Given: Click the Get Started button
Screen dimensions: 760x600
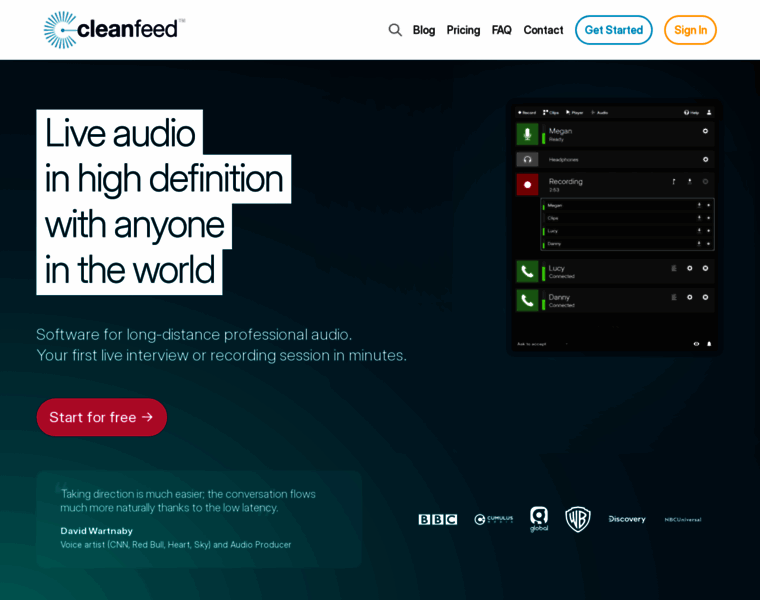Looking at the screenshot, I should pyautogui.click(x=614, y=30).
